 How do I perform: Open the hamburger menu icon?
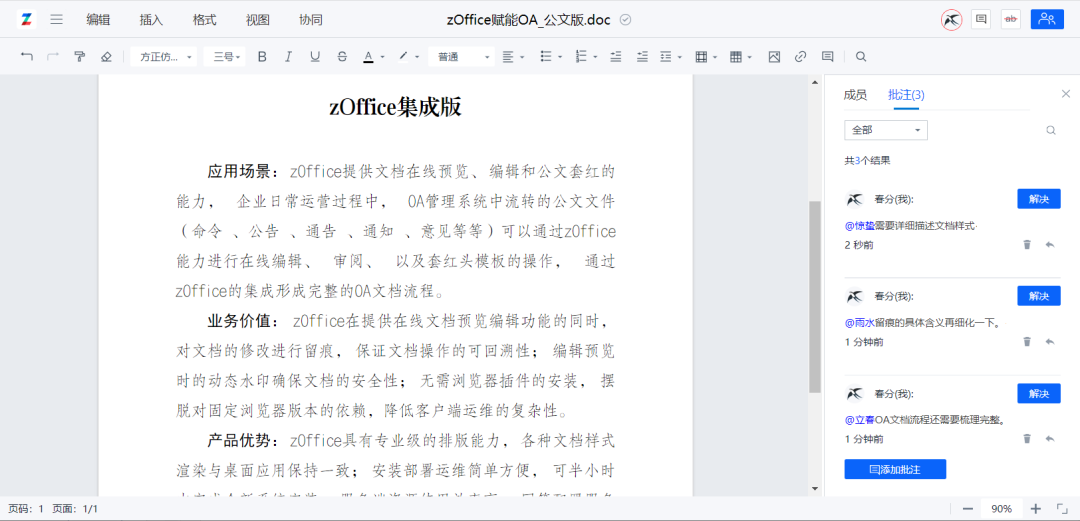point(56,20)
